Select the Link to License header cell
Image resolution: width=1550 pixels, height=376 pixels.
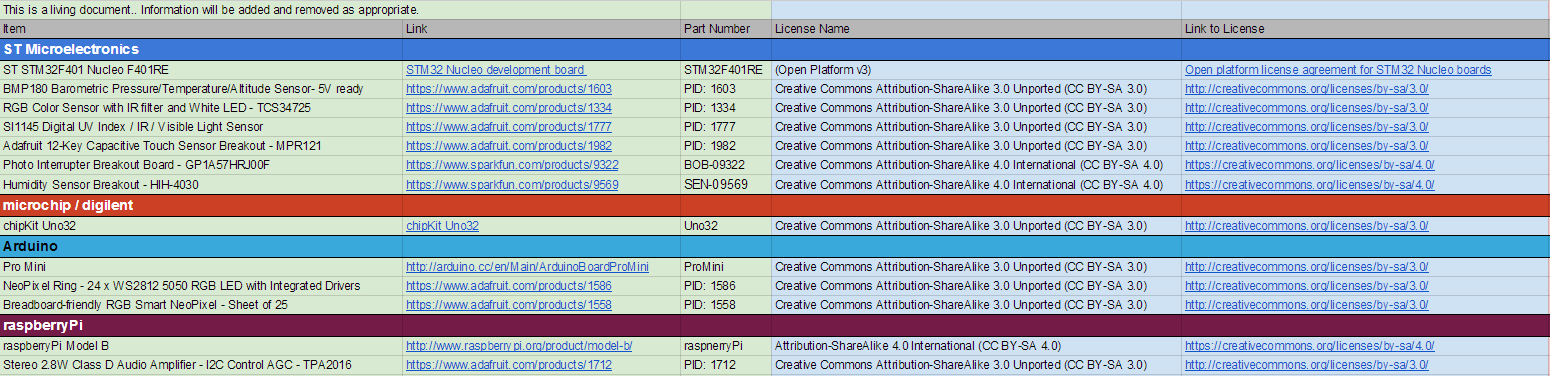1366,29
